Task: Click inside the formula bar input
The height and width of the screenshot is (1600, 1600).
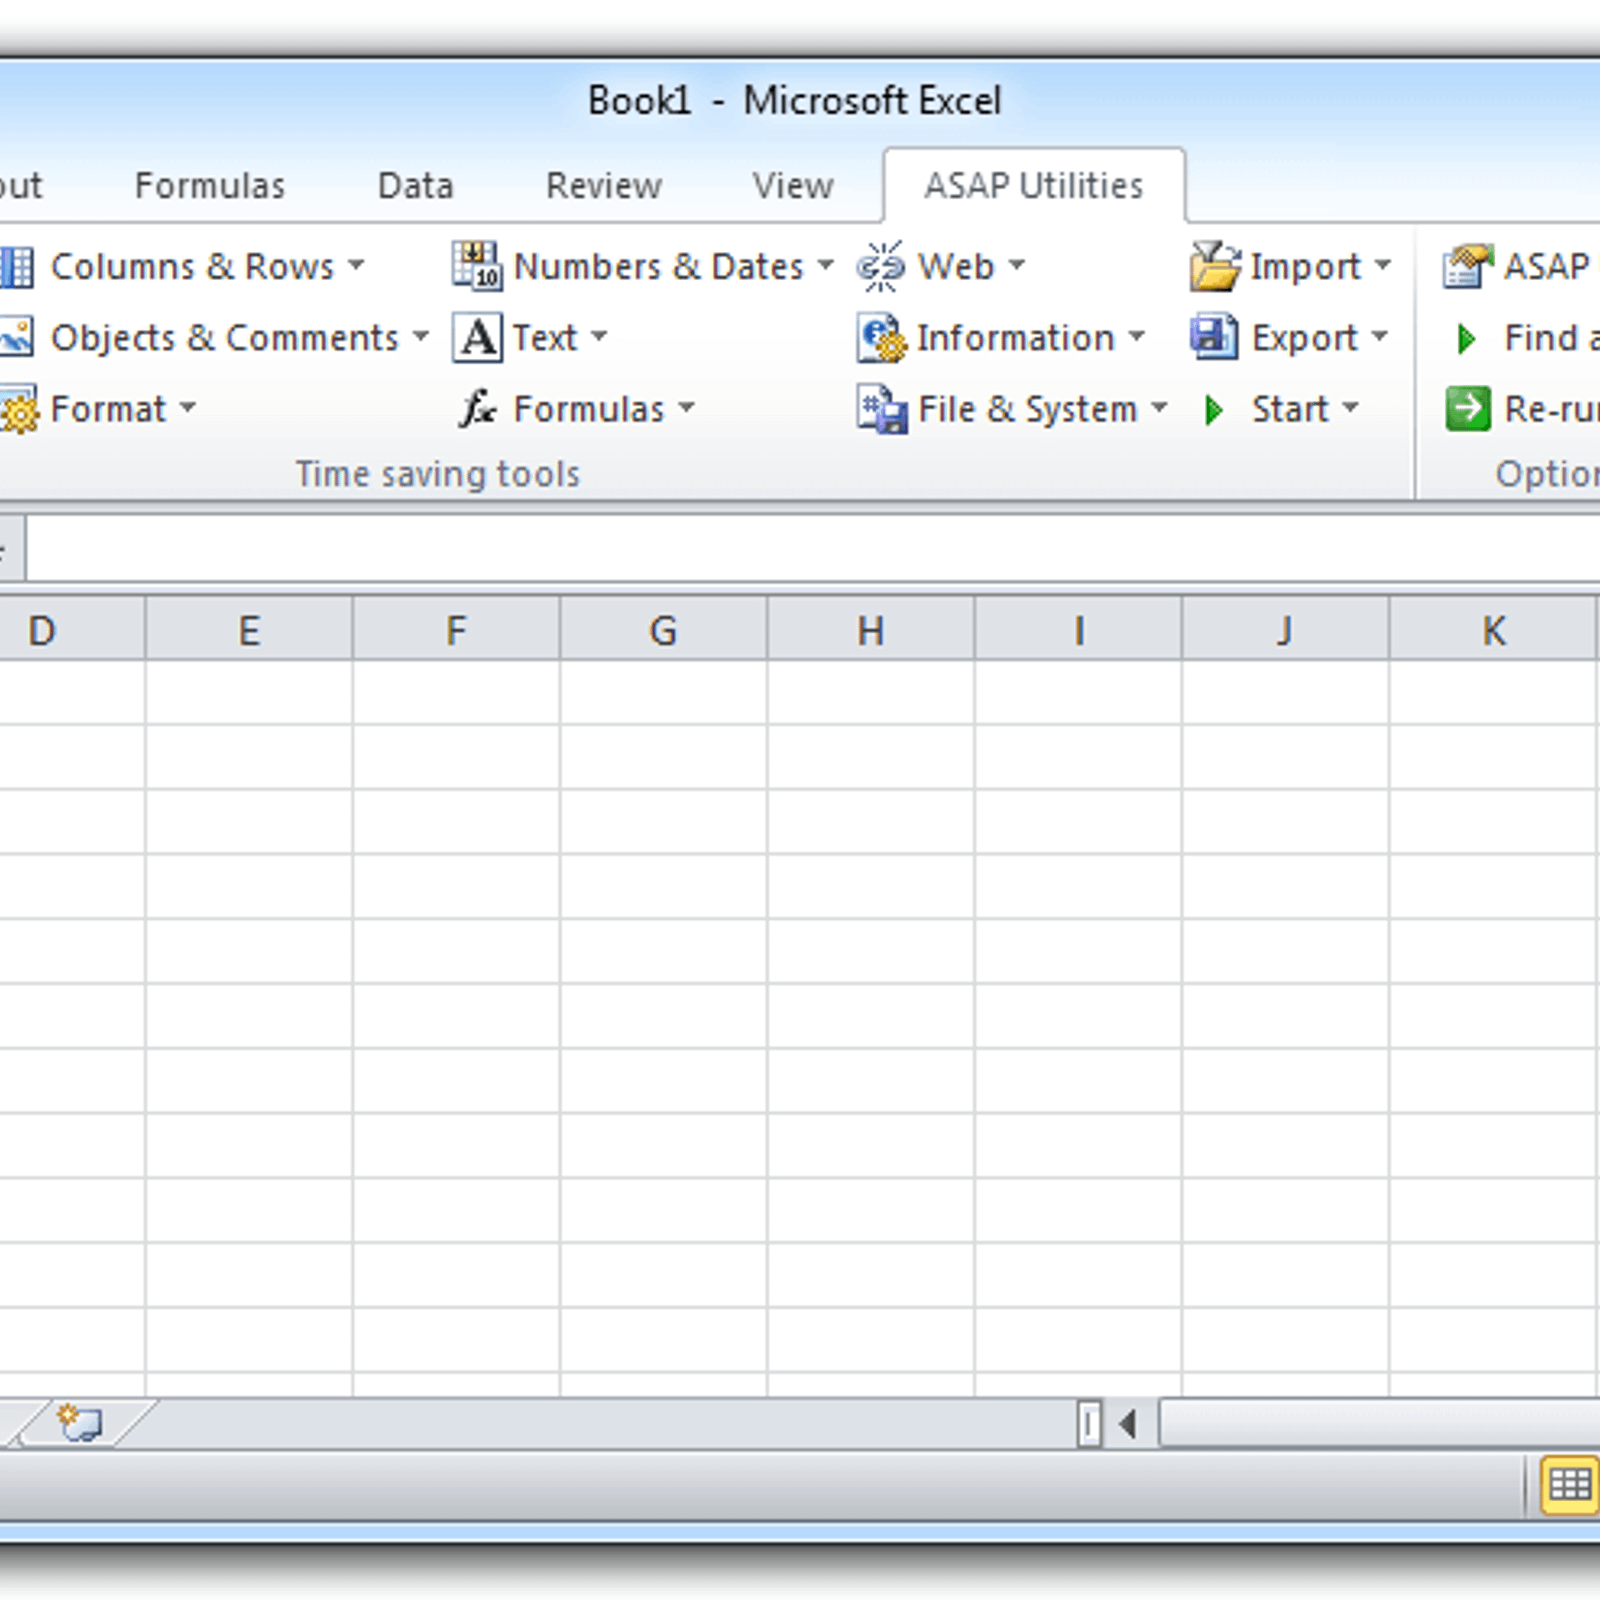Action: (813, 548)
